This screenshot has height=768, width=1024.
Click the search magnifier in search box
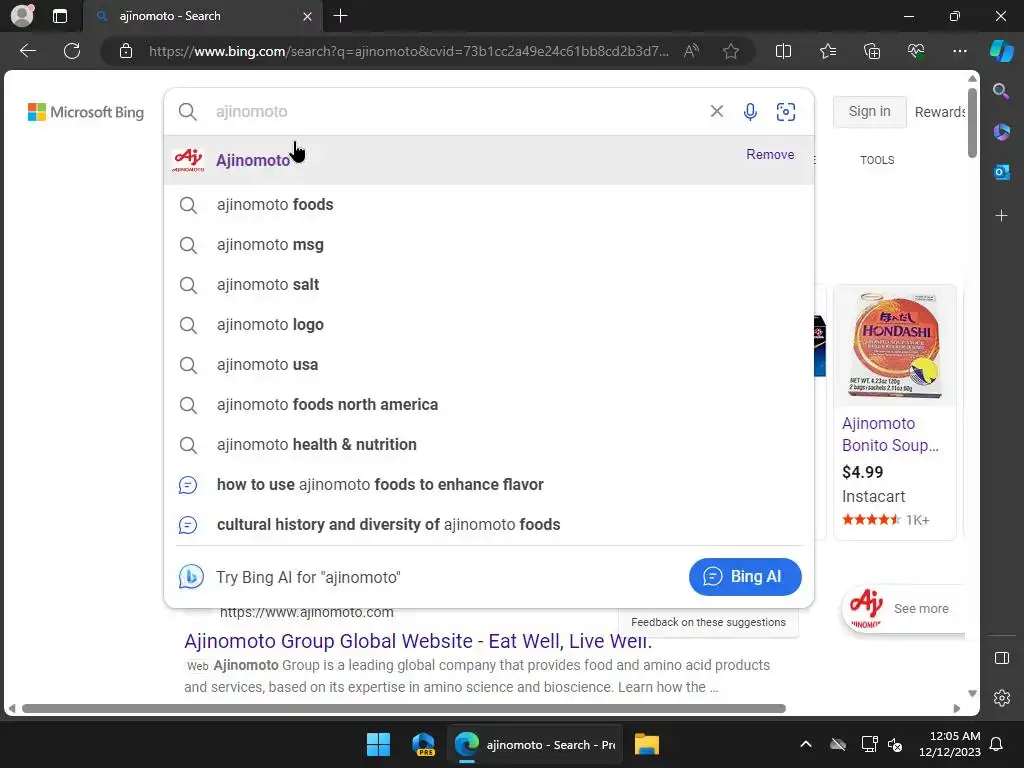tap(187, 112)
